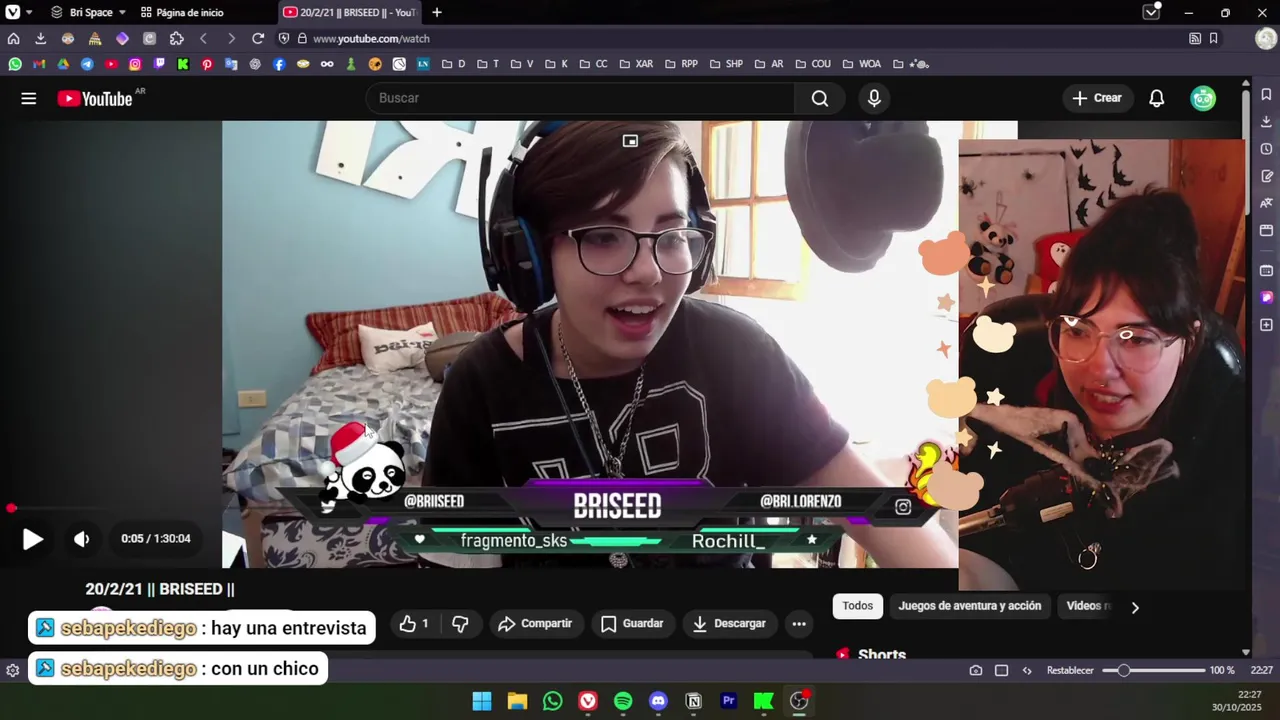Dislike the video with thumbs down
Screen dimensions: 1280x720
(x=460, y=624)
